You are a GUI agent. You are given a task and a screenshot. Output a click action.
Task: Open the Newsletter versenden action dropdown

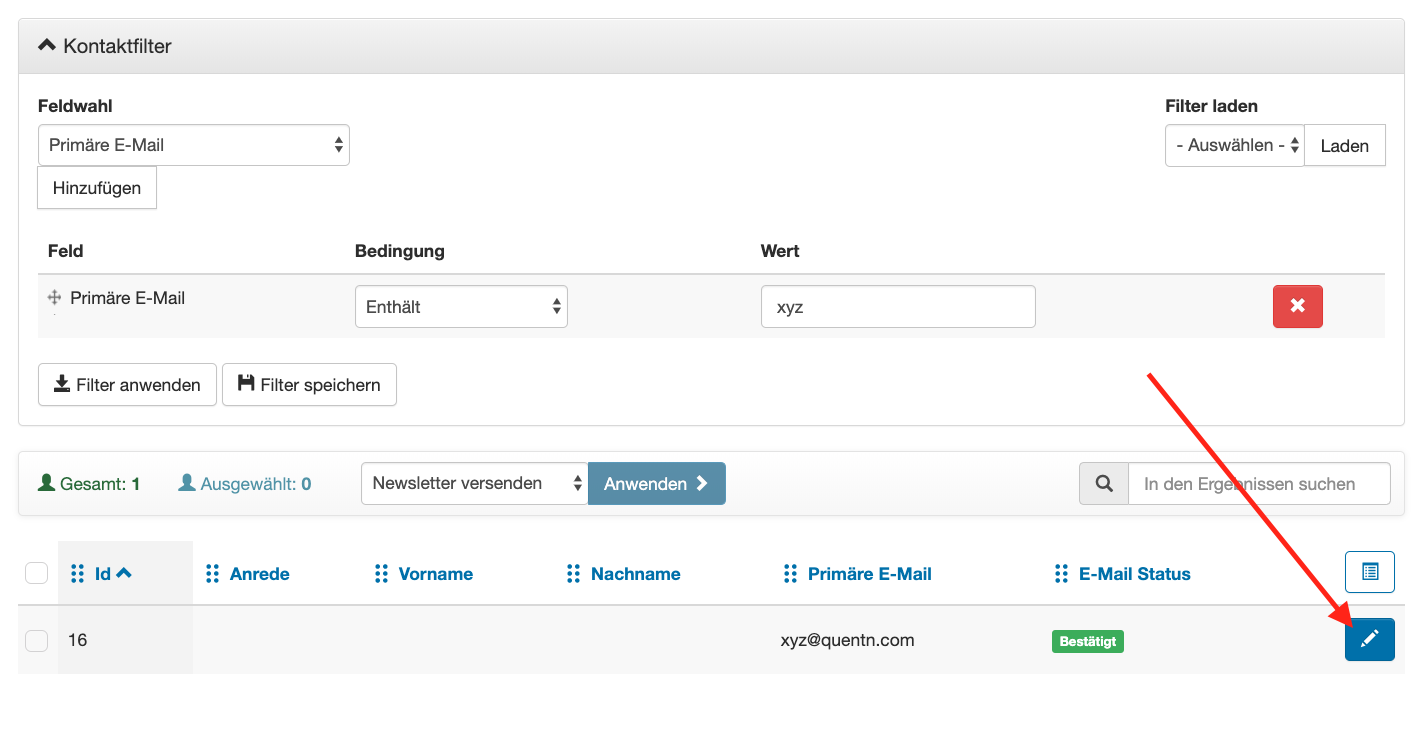pyautogui.click(x=474, y=483)
